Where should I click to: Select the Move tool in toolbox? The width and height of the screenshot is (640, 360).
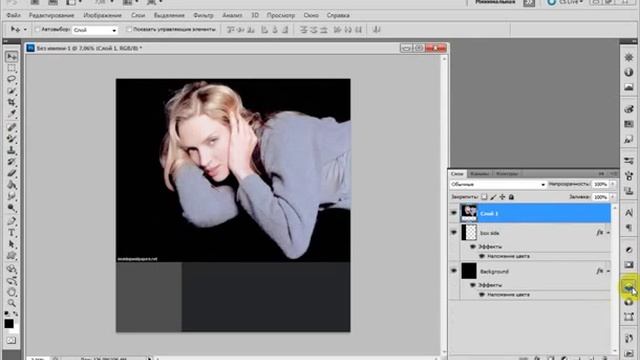[x=11, y=56]
